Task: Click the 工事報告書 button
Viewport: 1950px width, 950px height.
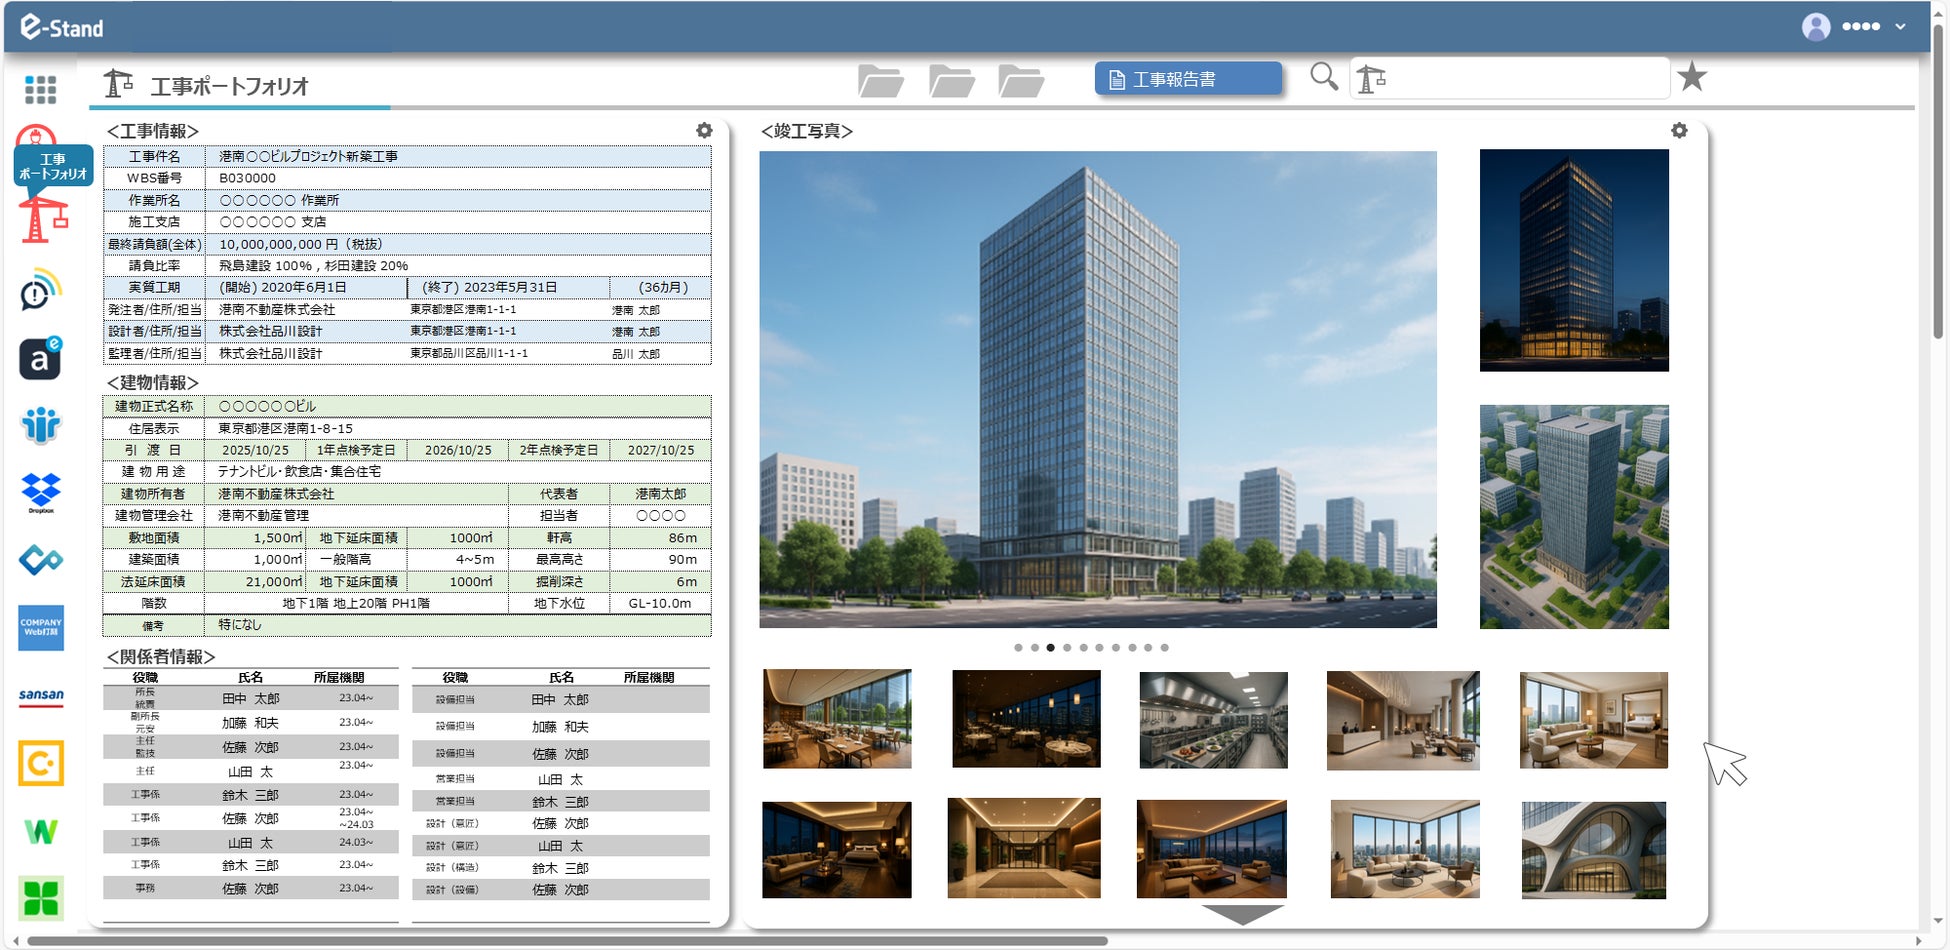Action: 1188,79
